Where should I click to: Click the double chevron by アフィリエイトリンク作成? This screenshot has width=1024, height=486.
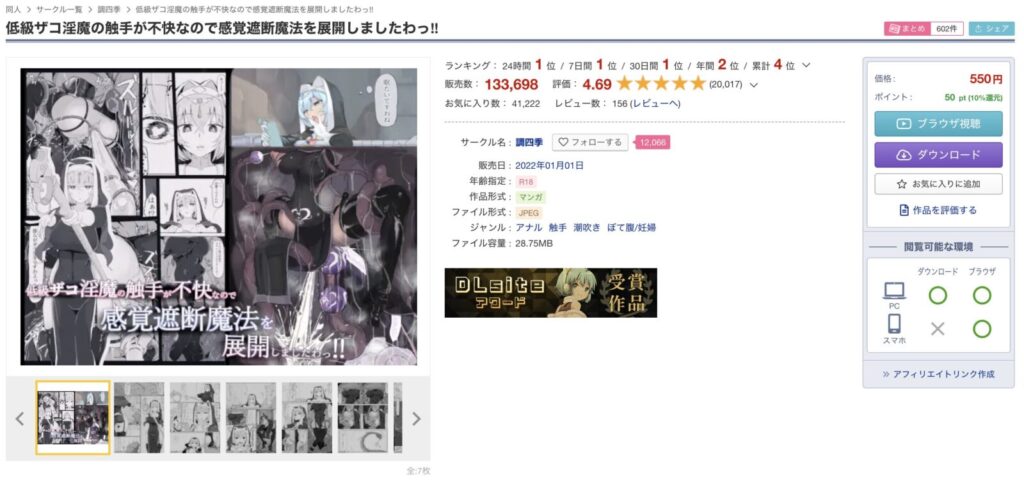coord(886,374)
